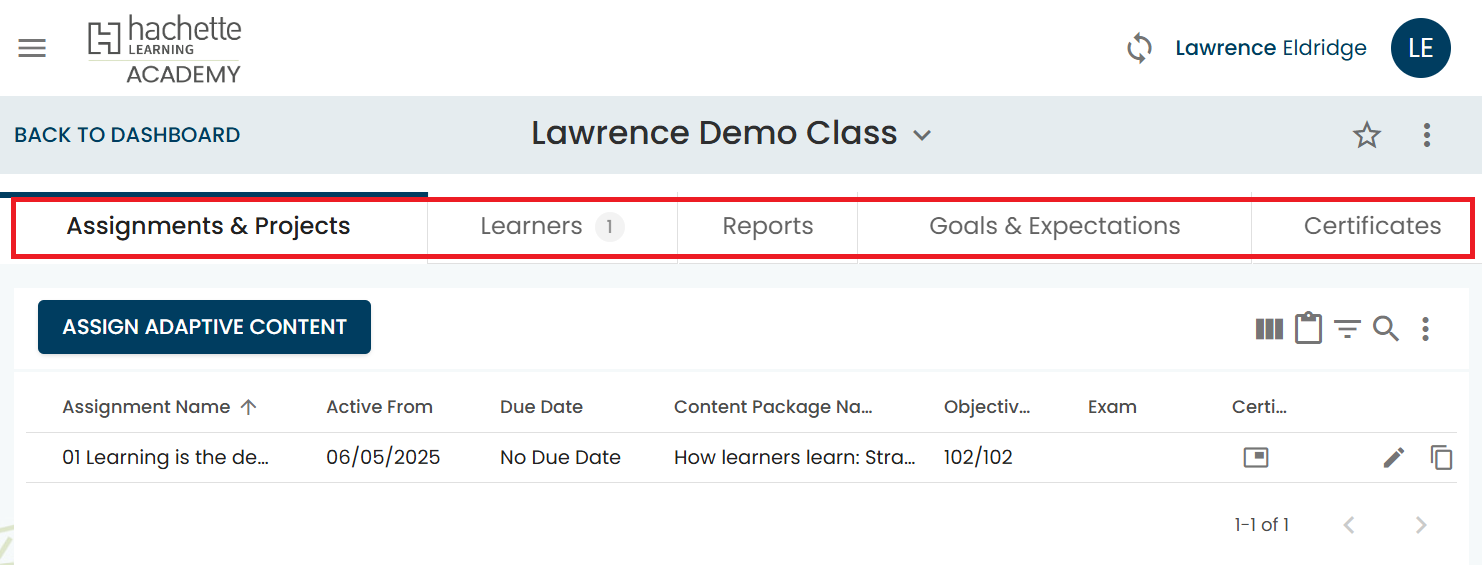Open the column chooser icon
The width and height of the screenshot is (1482, 565).
(x=1269, y=329)
